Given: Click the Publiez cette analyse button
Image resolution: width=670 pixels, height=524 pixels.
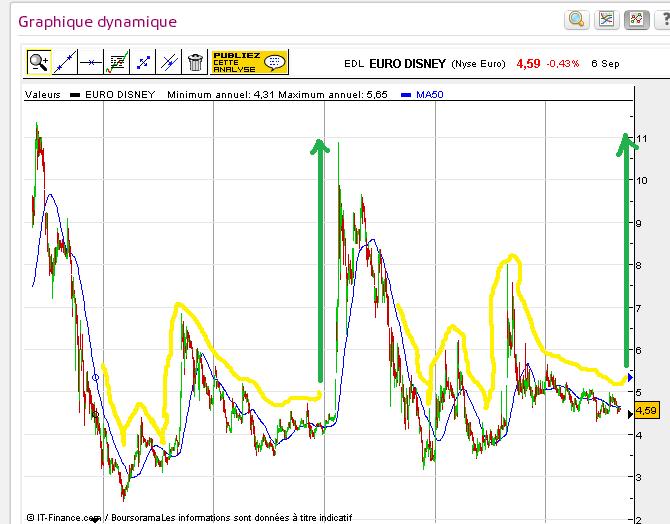Looking at the screenshot, I should pyautogui.click(x=249, y=62).
